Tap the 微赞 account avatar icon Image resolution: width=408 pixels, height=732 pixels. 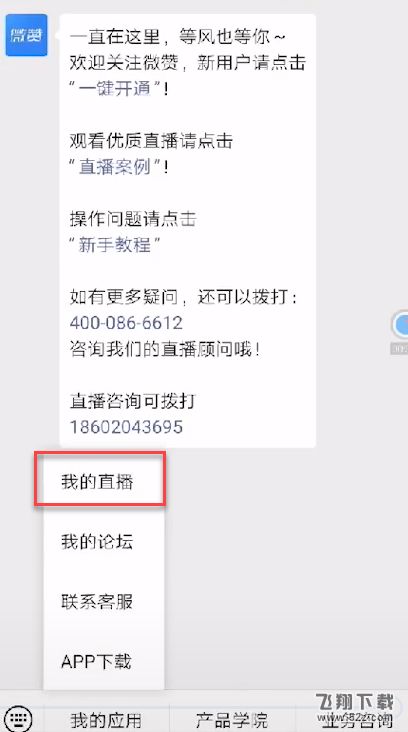pos(26,35)
